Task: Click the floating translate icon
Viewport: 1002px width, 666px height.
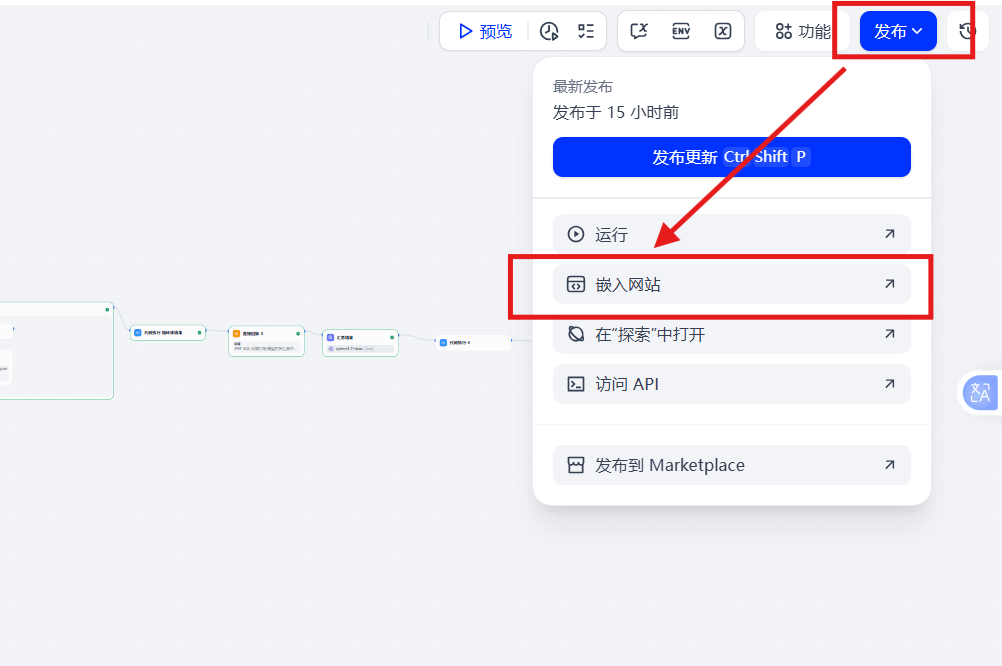Action: click(980, 392)
